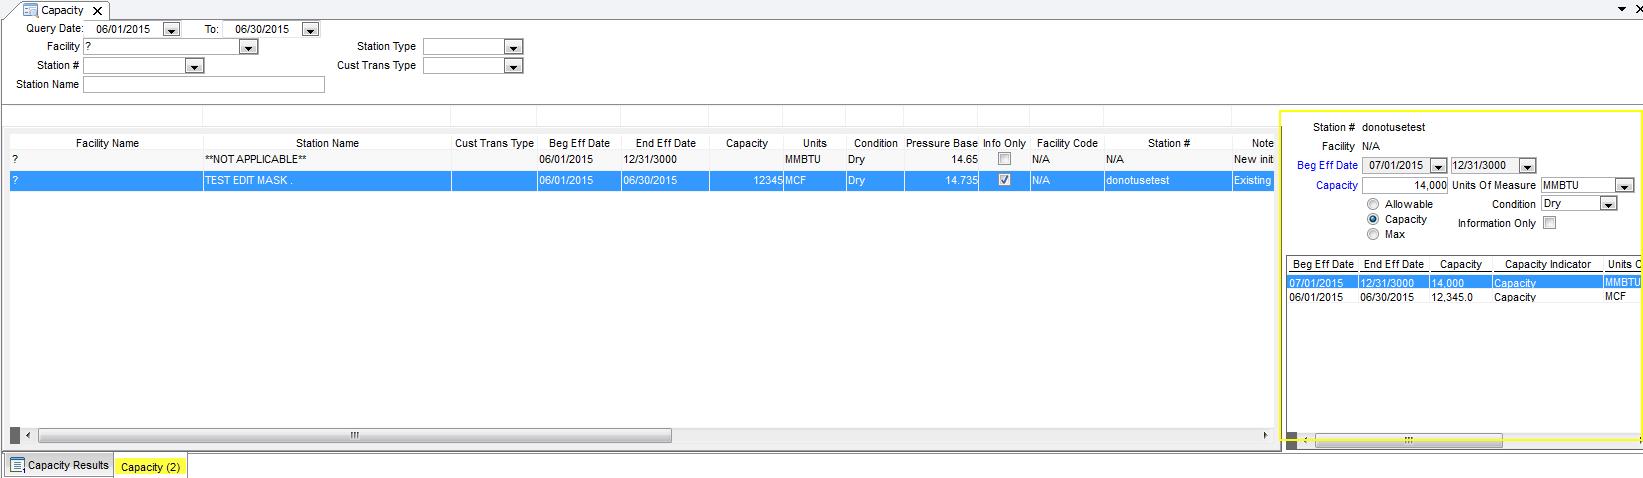Expand the Facility dropdown
The height and width of the screenshot is (478, 1643).
(x=249, y=47)
